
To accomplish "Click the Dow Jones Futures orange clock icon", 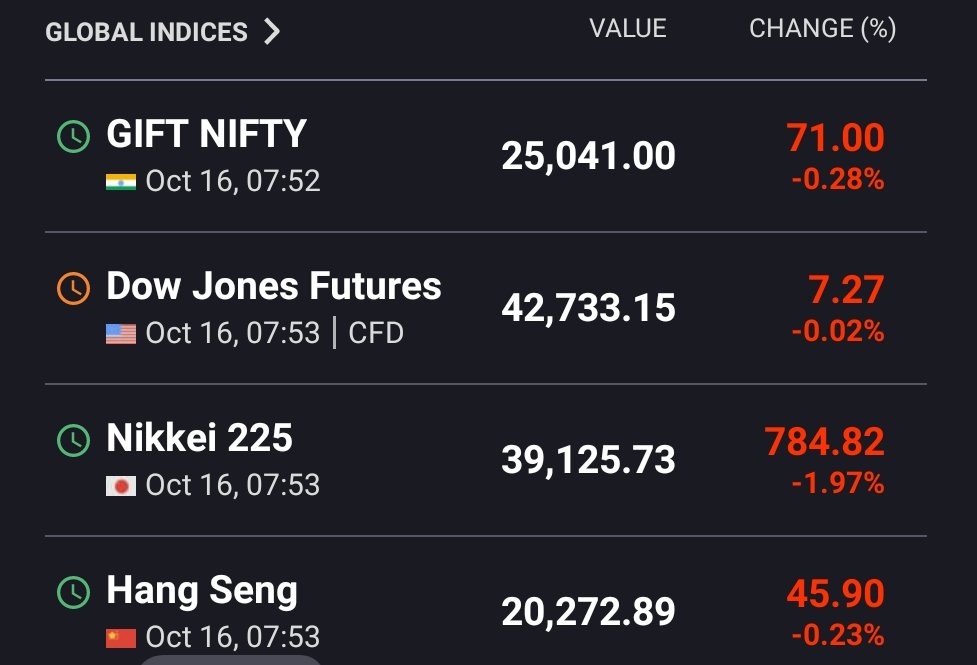I will tap(74, 288).
